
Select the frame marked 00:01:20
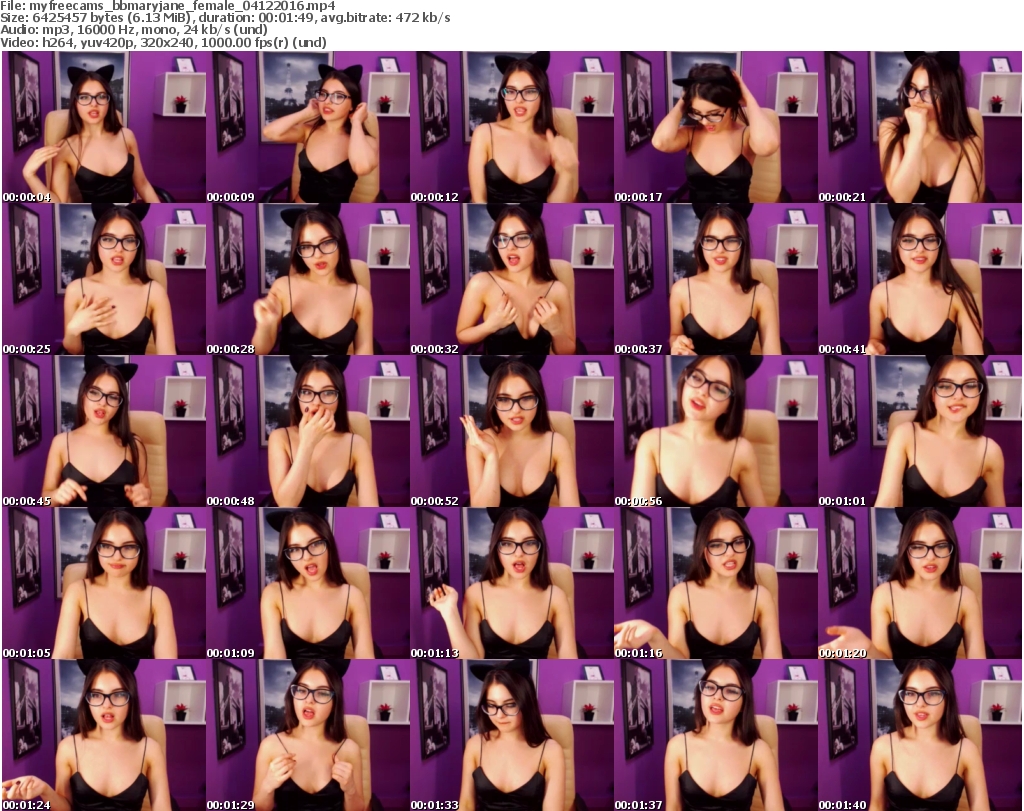tap(920, 584)
